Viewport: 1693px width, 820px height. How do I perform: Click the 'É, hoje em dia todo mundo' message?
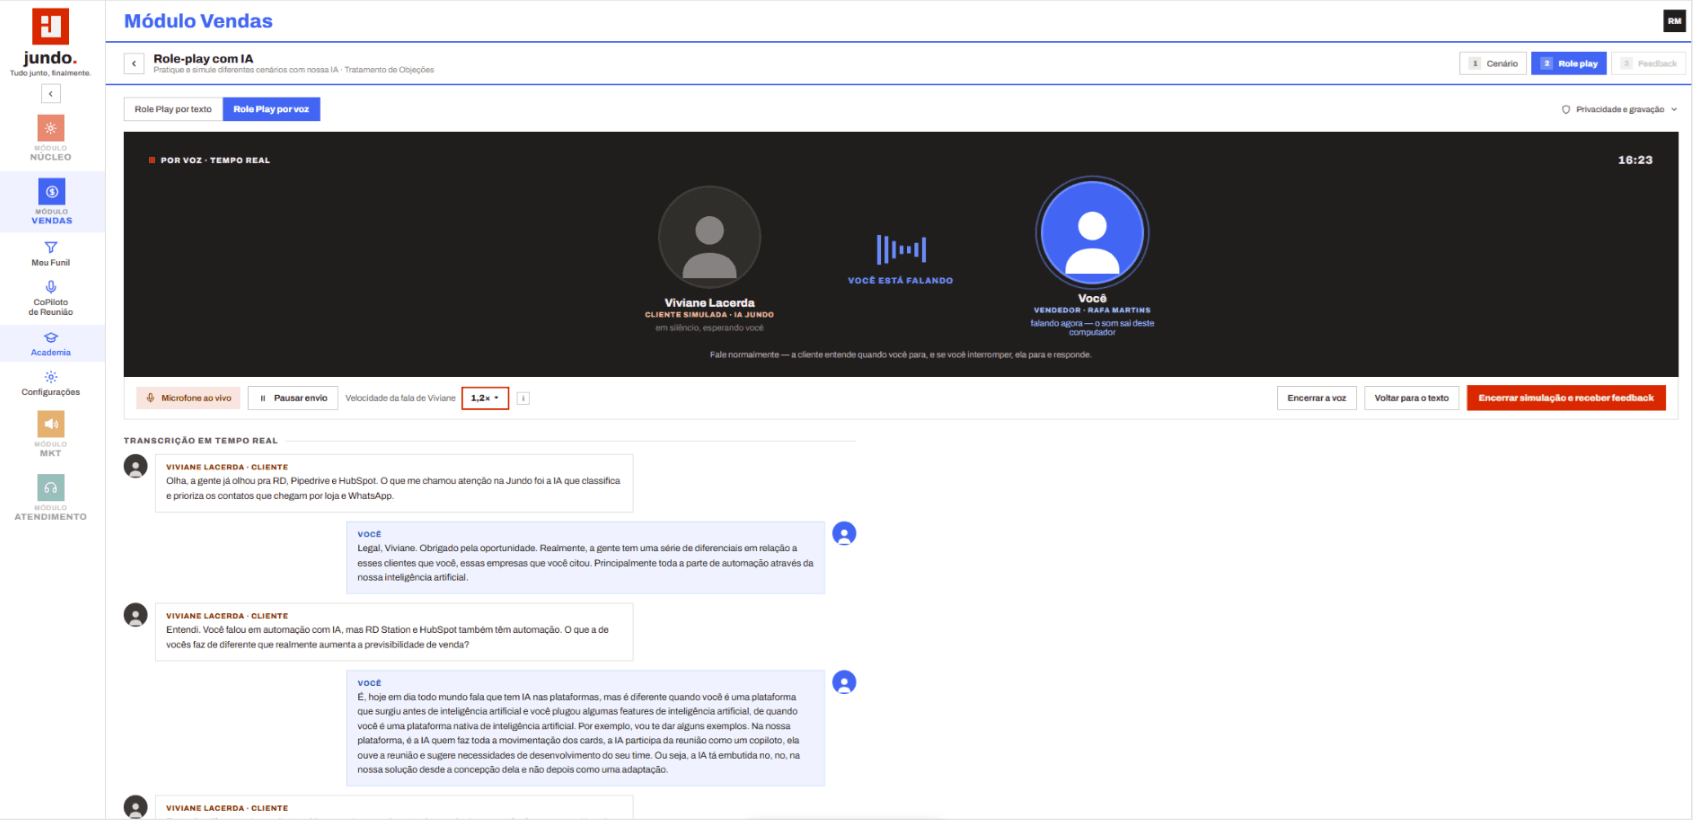[585, 728]
